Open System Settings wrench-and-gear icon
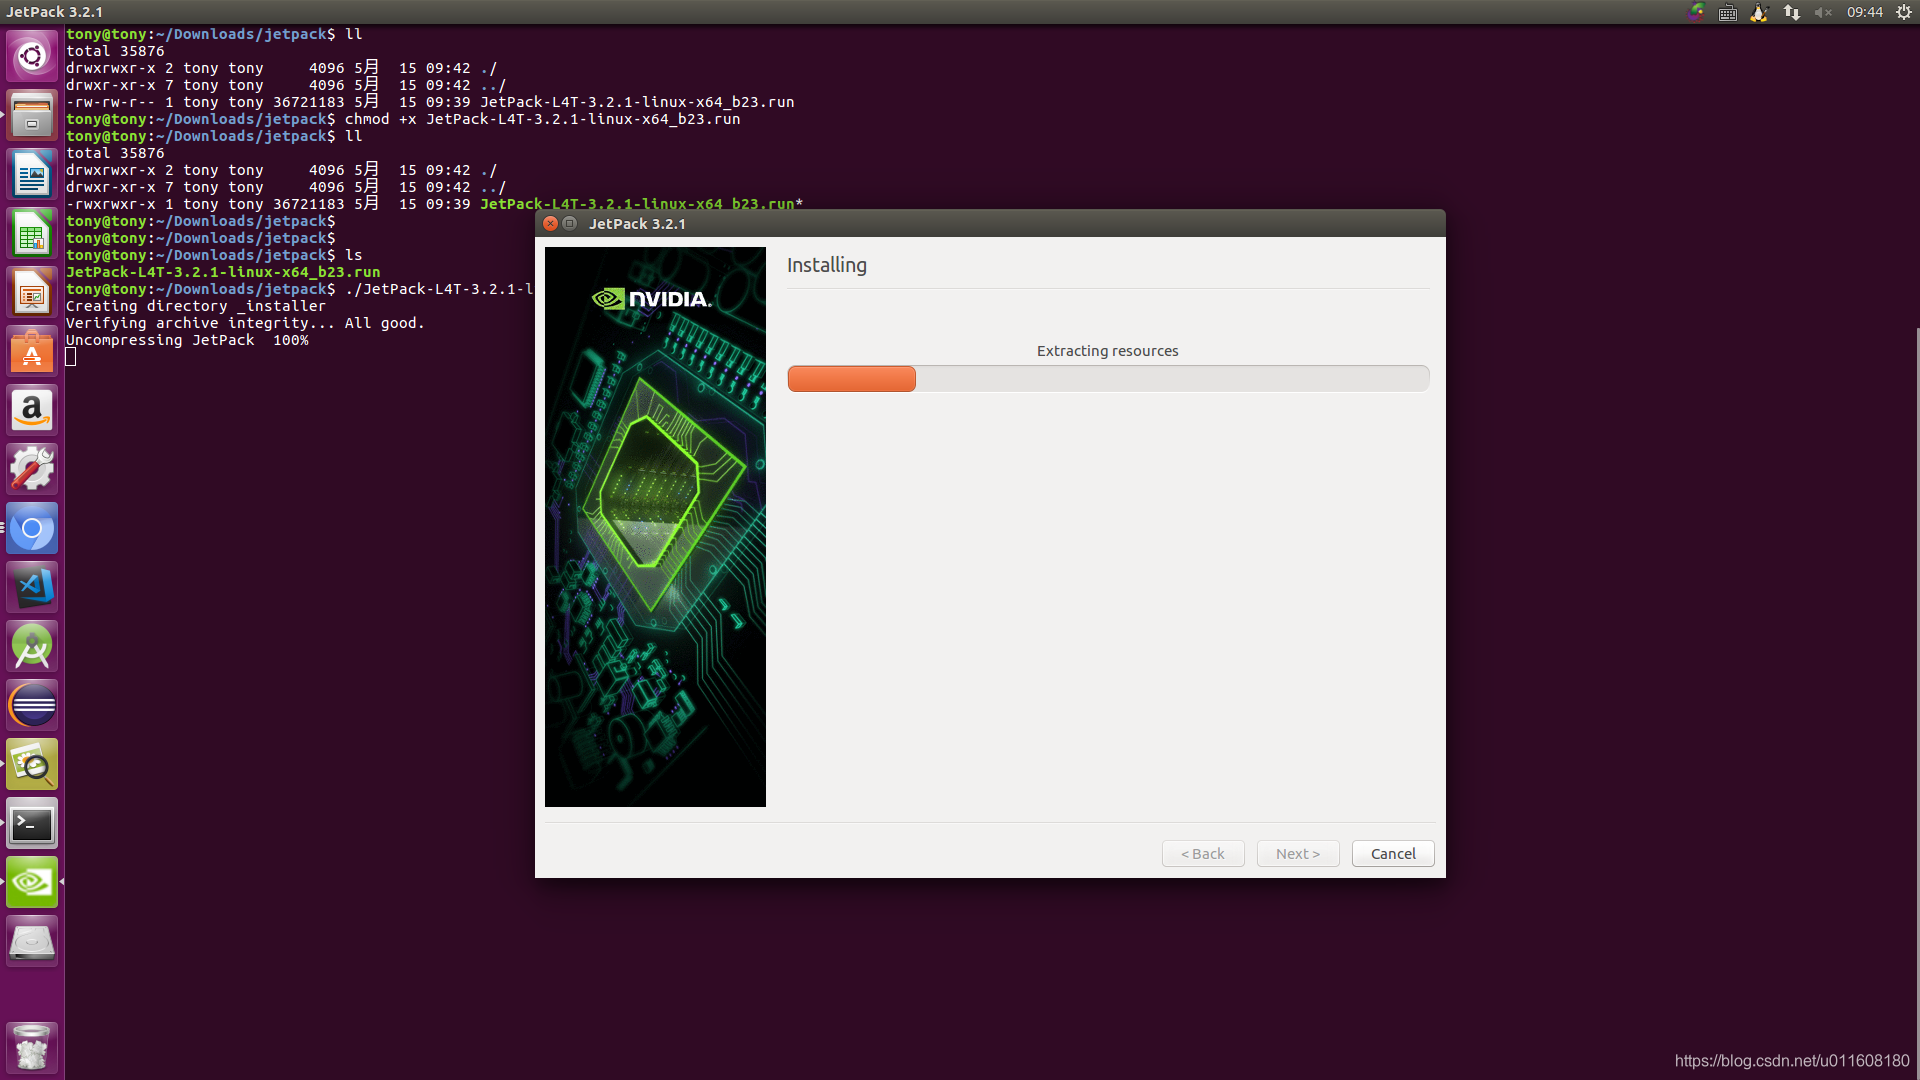 click(32, 469)
